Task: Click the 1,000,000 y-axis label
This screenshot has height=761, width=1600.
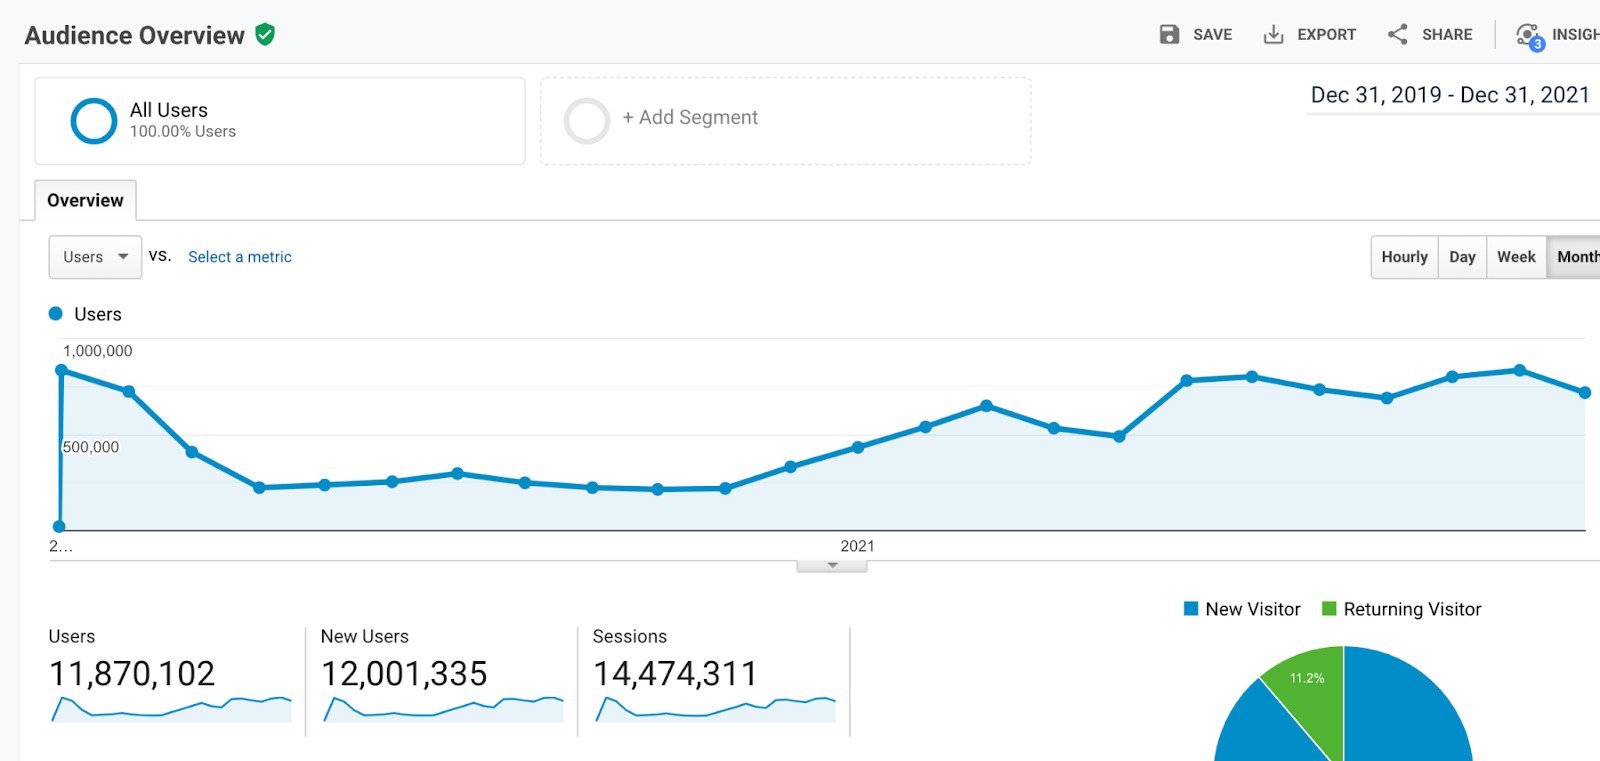Action: [x=98, y=351]
